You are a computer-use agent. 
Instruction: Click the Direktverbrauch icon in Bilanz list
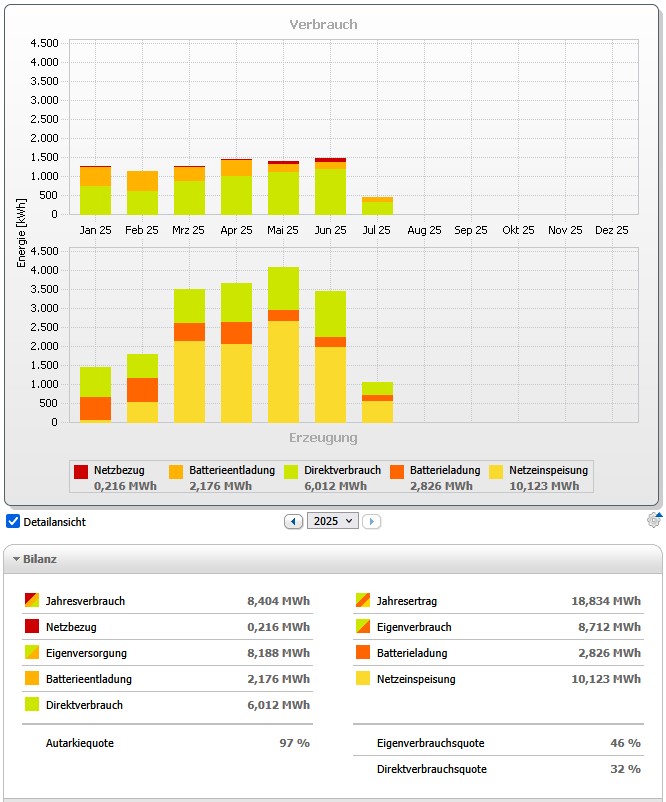(32, 705)
